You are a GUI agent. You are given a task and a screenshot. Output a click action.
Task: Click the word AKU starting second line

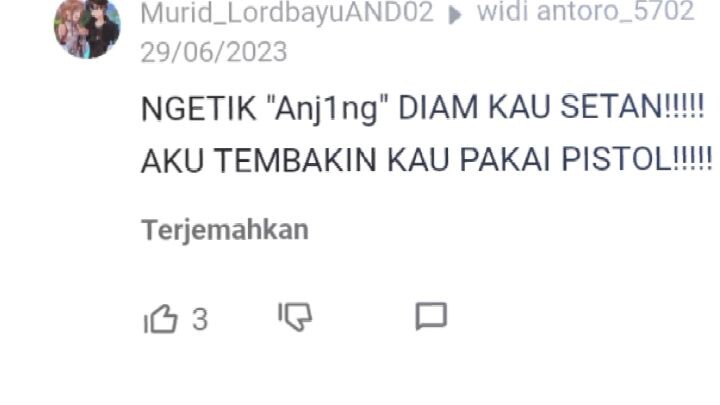click(x=173, y=161)
